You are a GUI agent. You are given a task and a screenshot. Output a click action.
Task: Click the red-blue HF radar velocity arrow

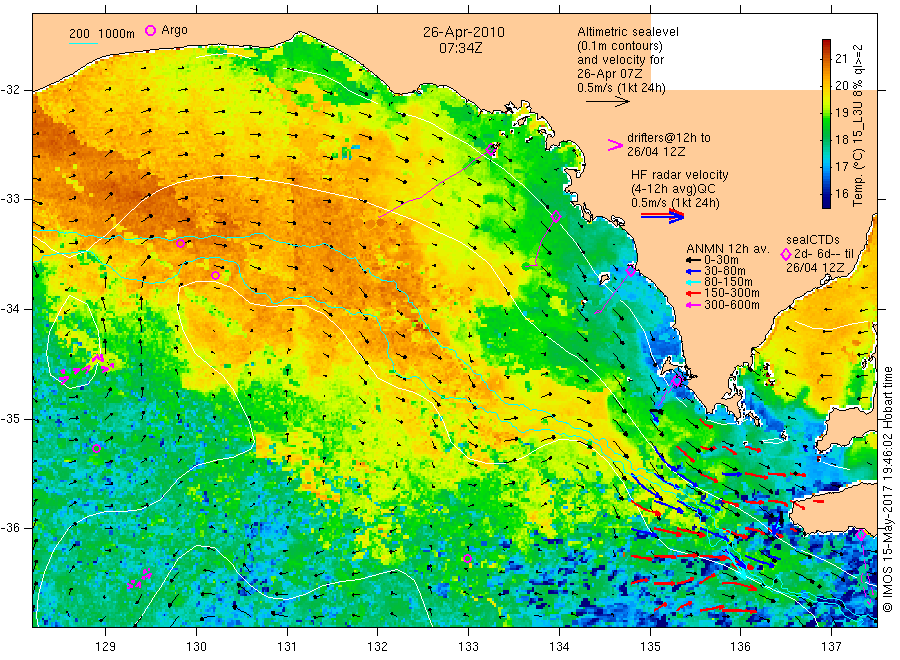(662, 216)
